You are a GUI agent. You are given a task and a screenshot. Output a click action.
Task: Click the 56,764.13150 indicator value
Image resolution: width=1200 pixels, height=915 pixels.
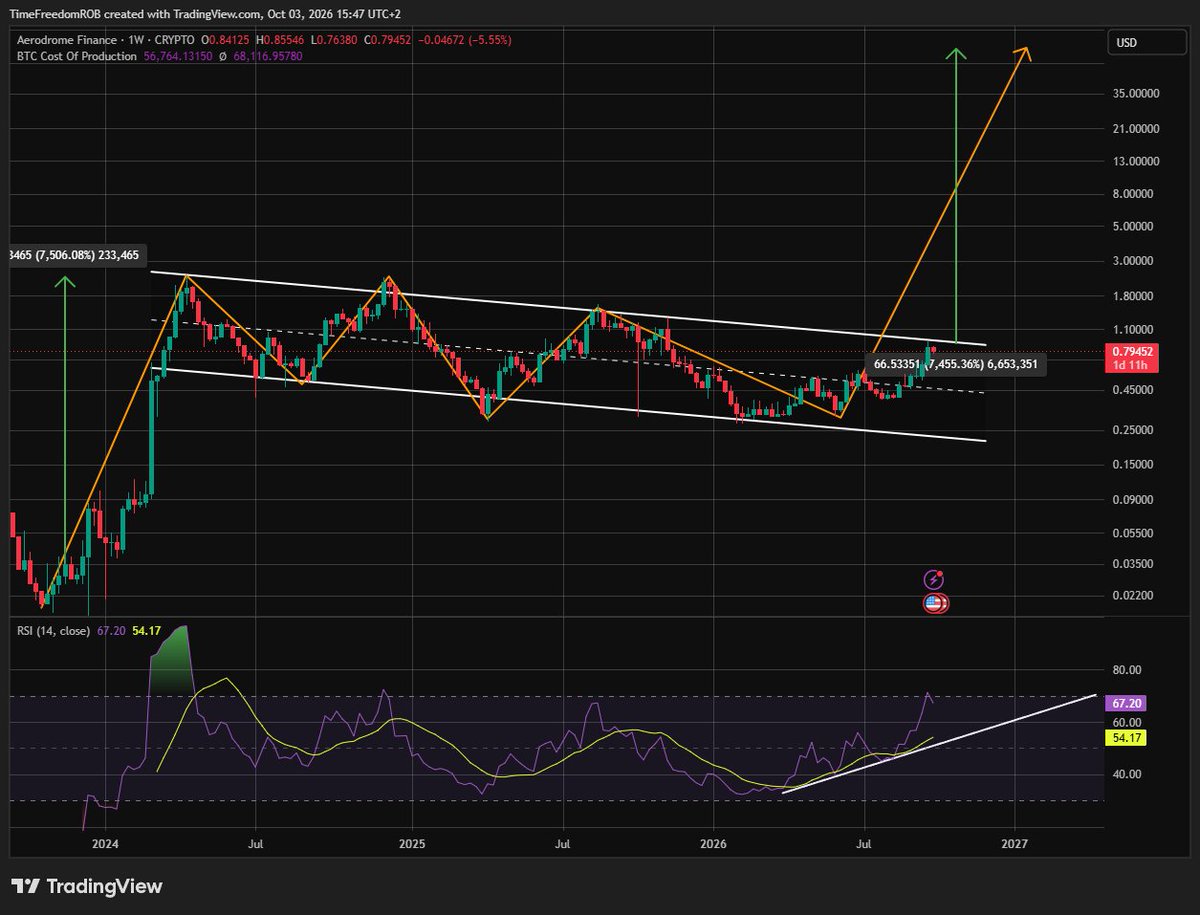pos(176,56)
